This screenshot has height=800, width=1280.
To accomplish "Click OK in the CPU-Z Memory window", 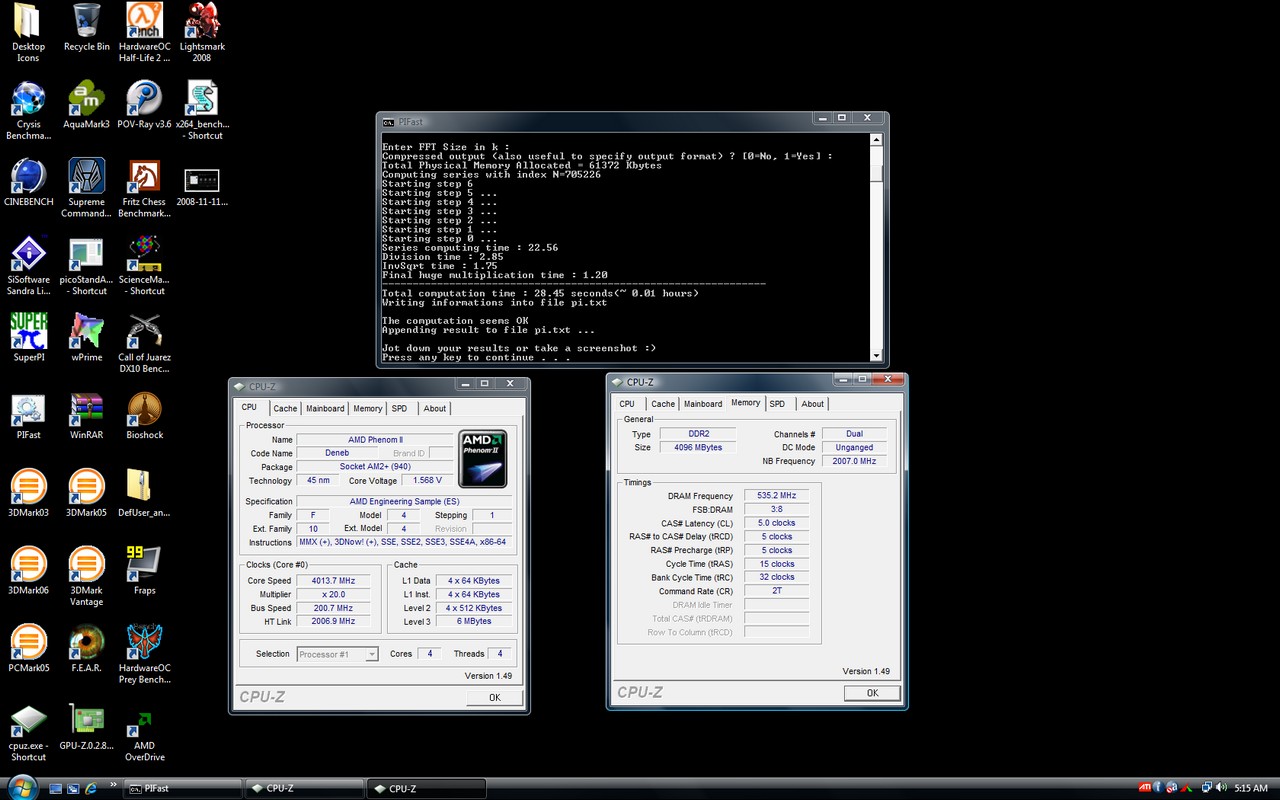I will tap(872, 693).
